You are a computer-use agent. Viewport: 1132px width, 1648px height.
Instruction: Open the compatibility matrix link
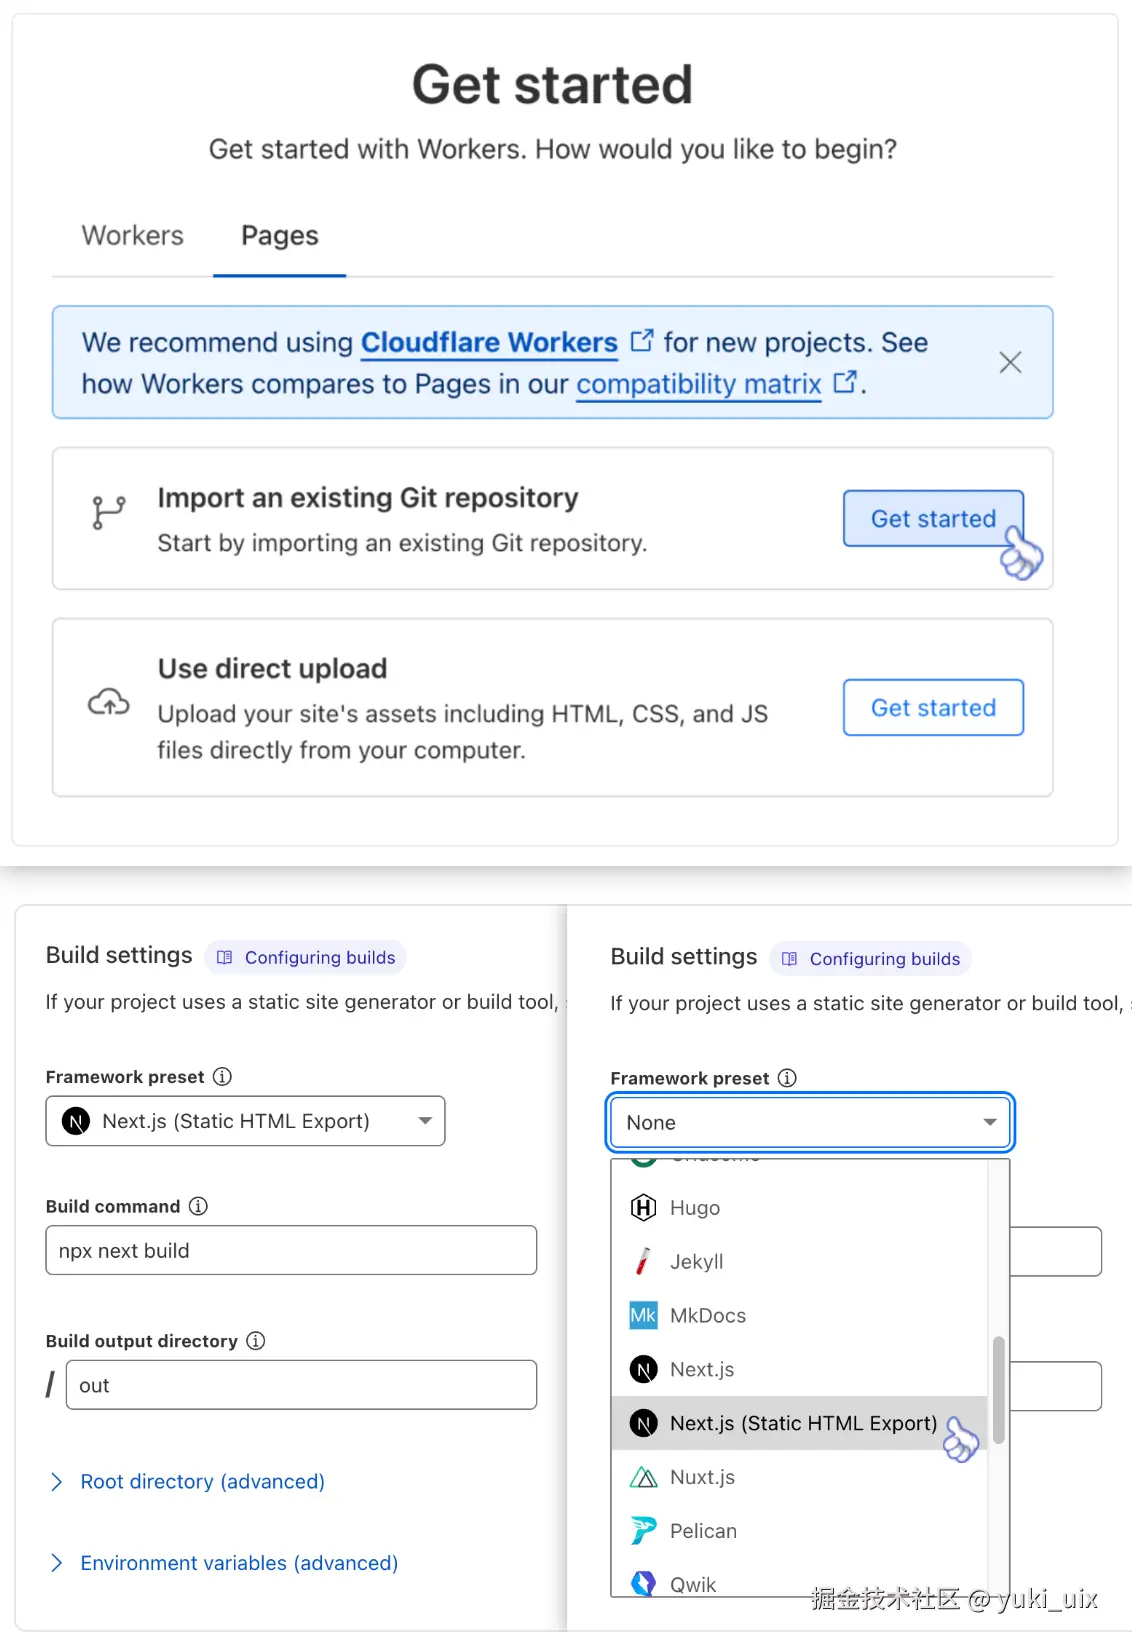point(698,384)
